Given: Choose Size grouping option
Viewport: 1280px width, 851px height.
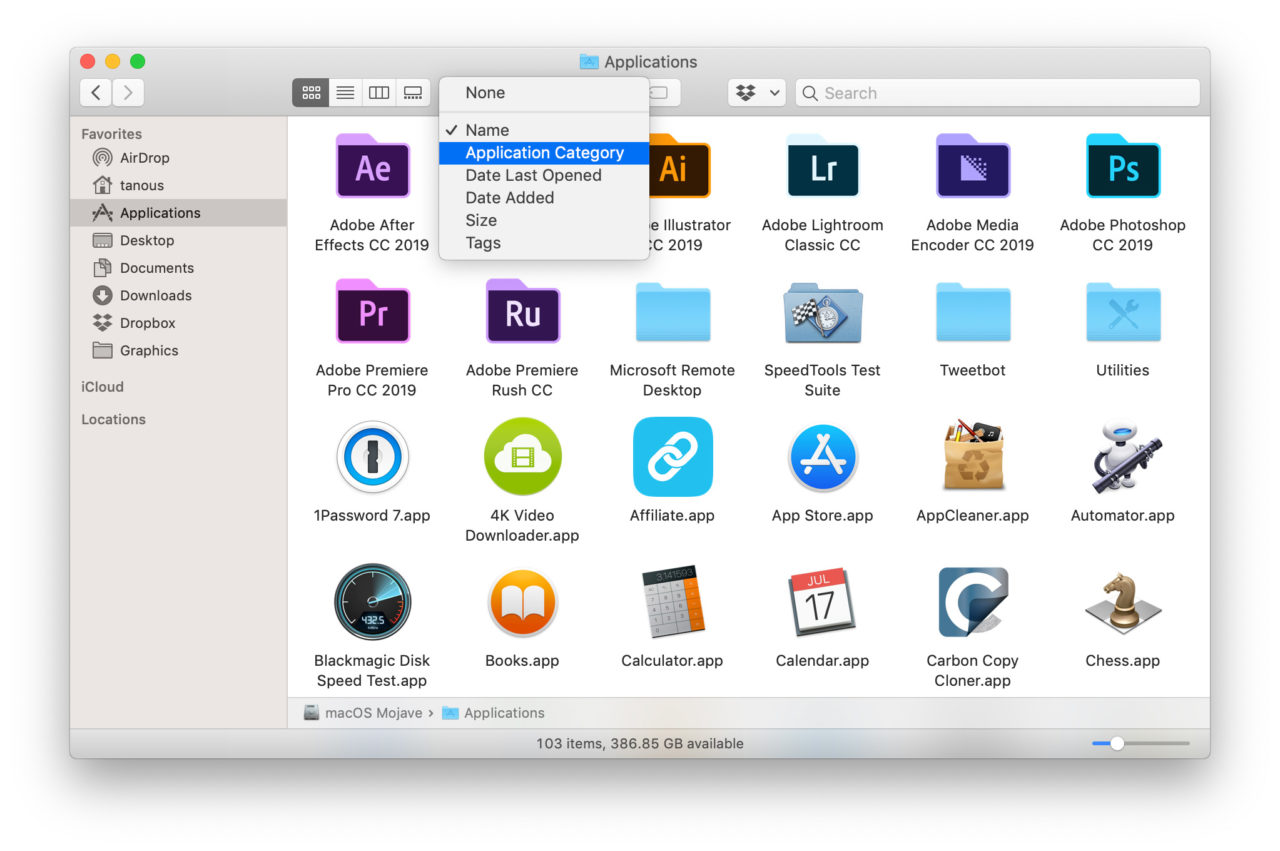Looking at the screenshot, I should pyautogui.click(x=544, y=220).
